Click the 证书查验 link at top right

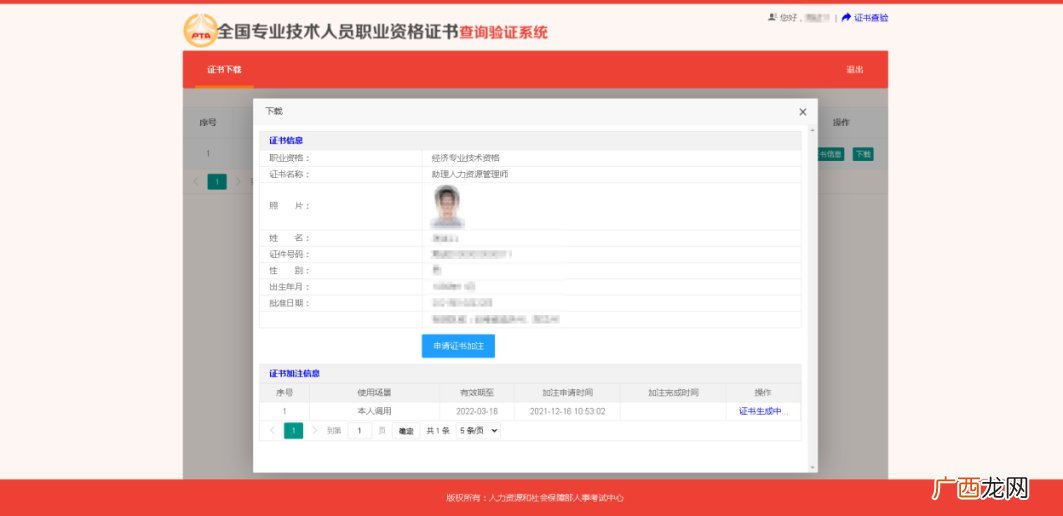click(x=871, y=18)
